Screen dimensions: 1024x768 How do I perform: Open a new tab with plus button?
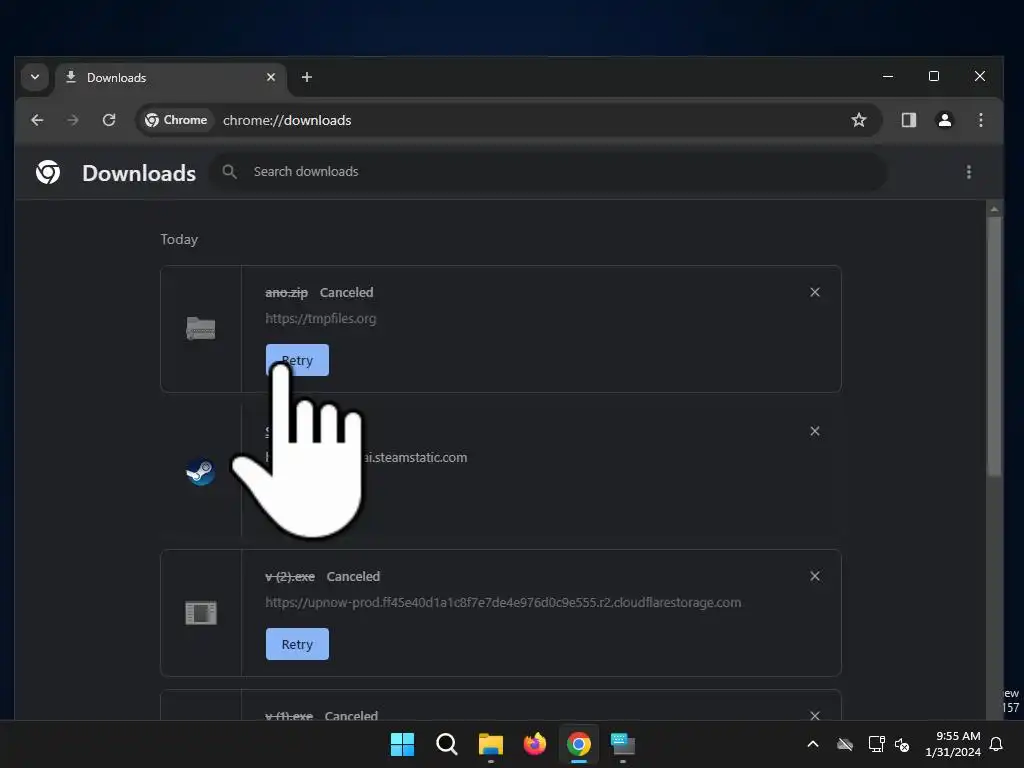click(306, 77)
